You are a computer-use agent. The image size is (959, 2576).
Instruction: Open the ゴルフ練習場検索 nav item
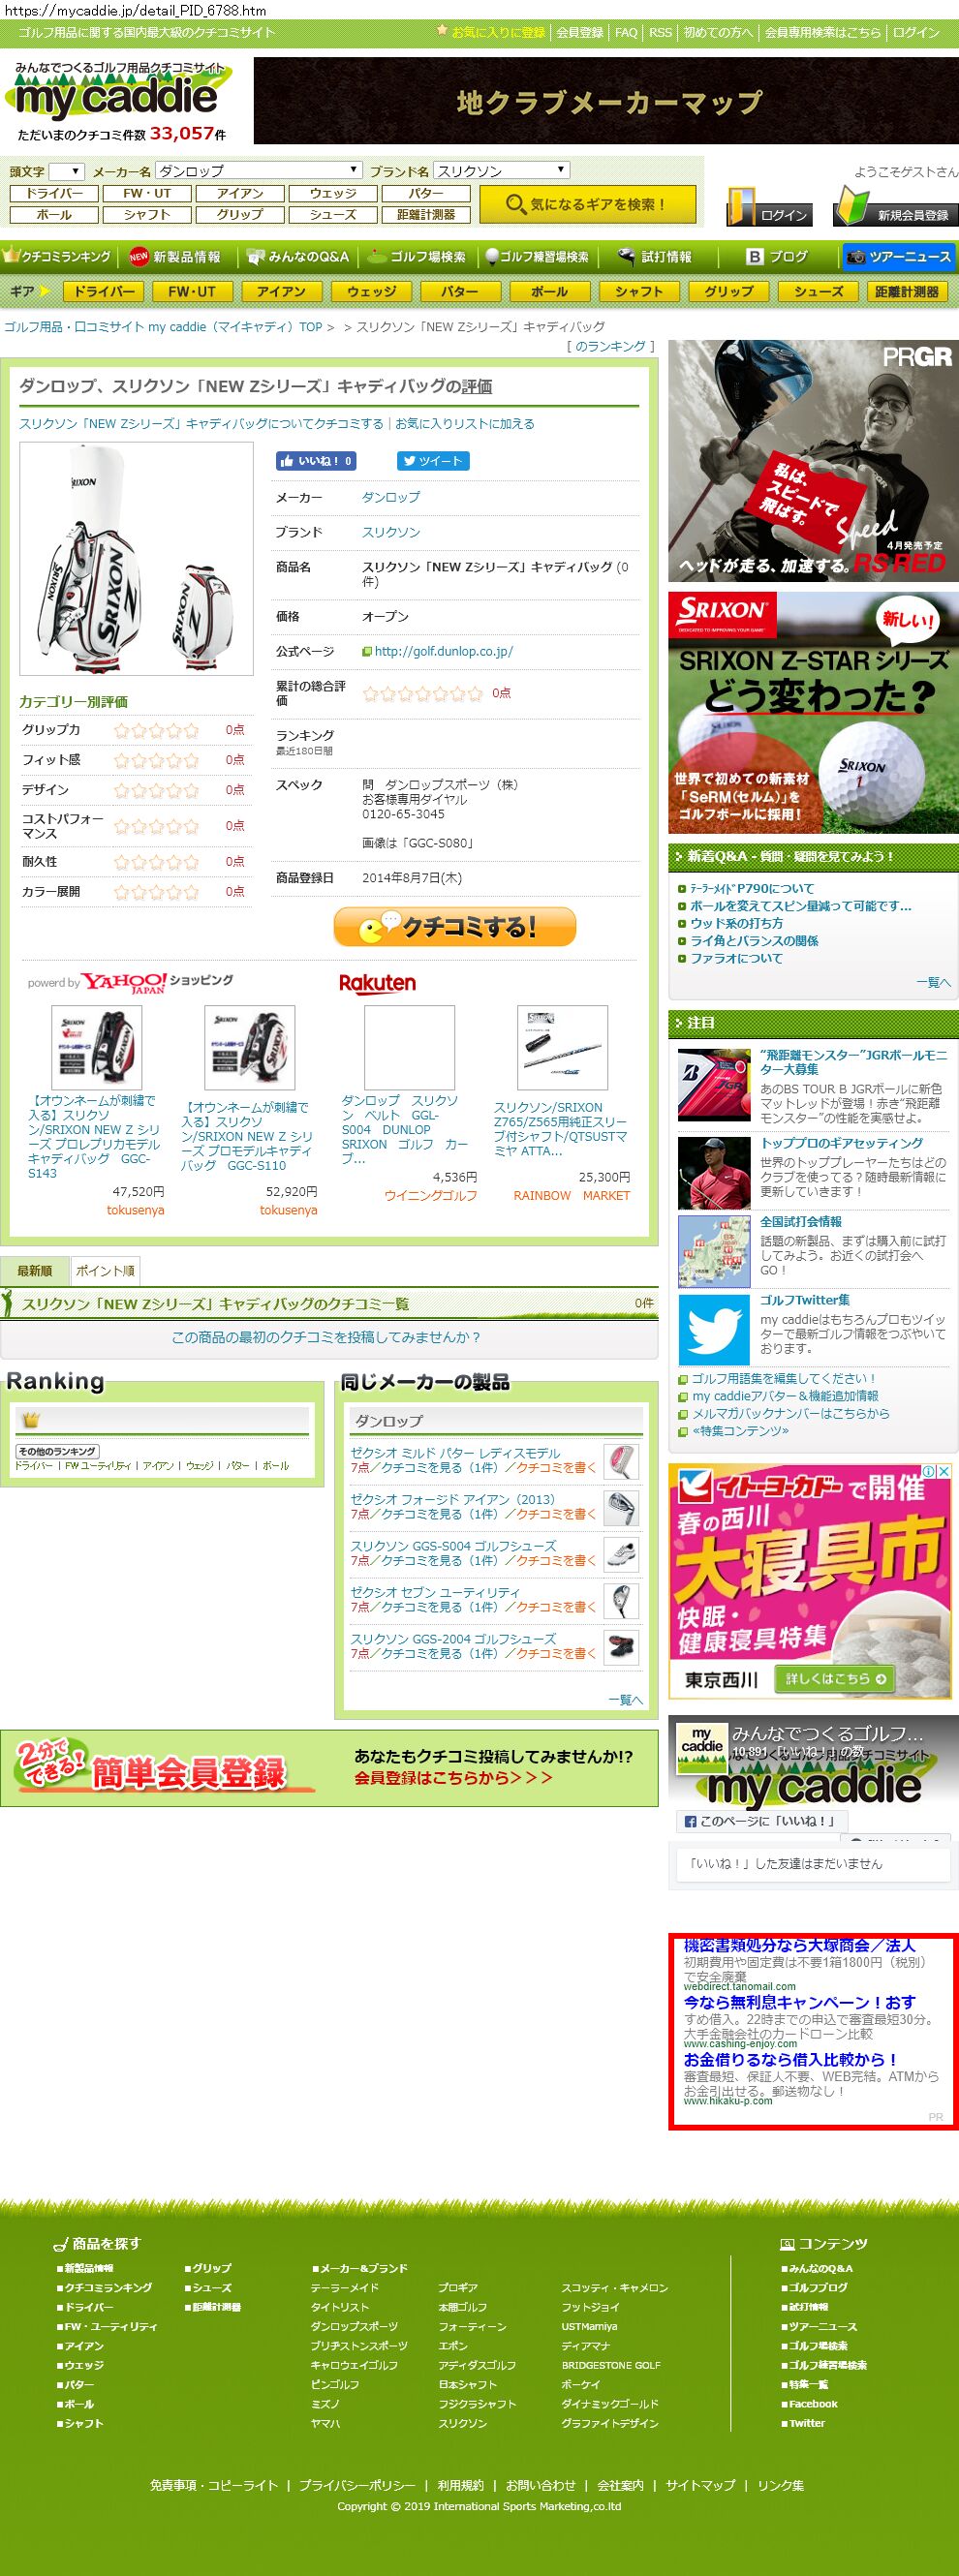pyautogui.click(x=537, y=257)
